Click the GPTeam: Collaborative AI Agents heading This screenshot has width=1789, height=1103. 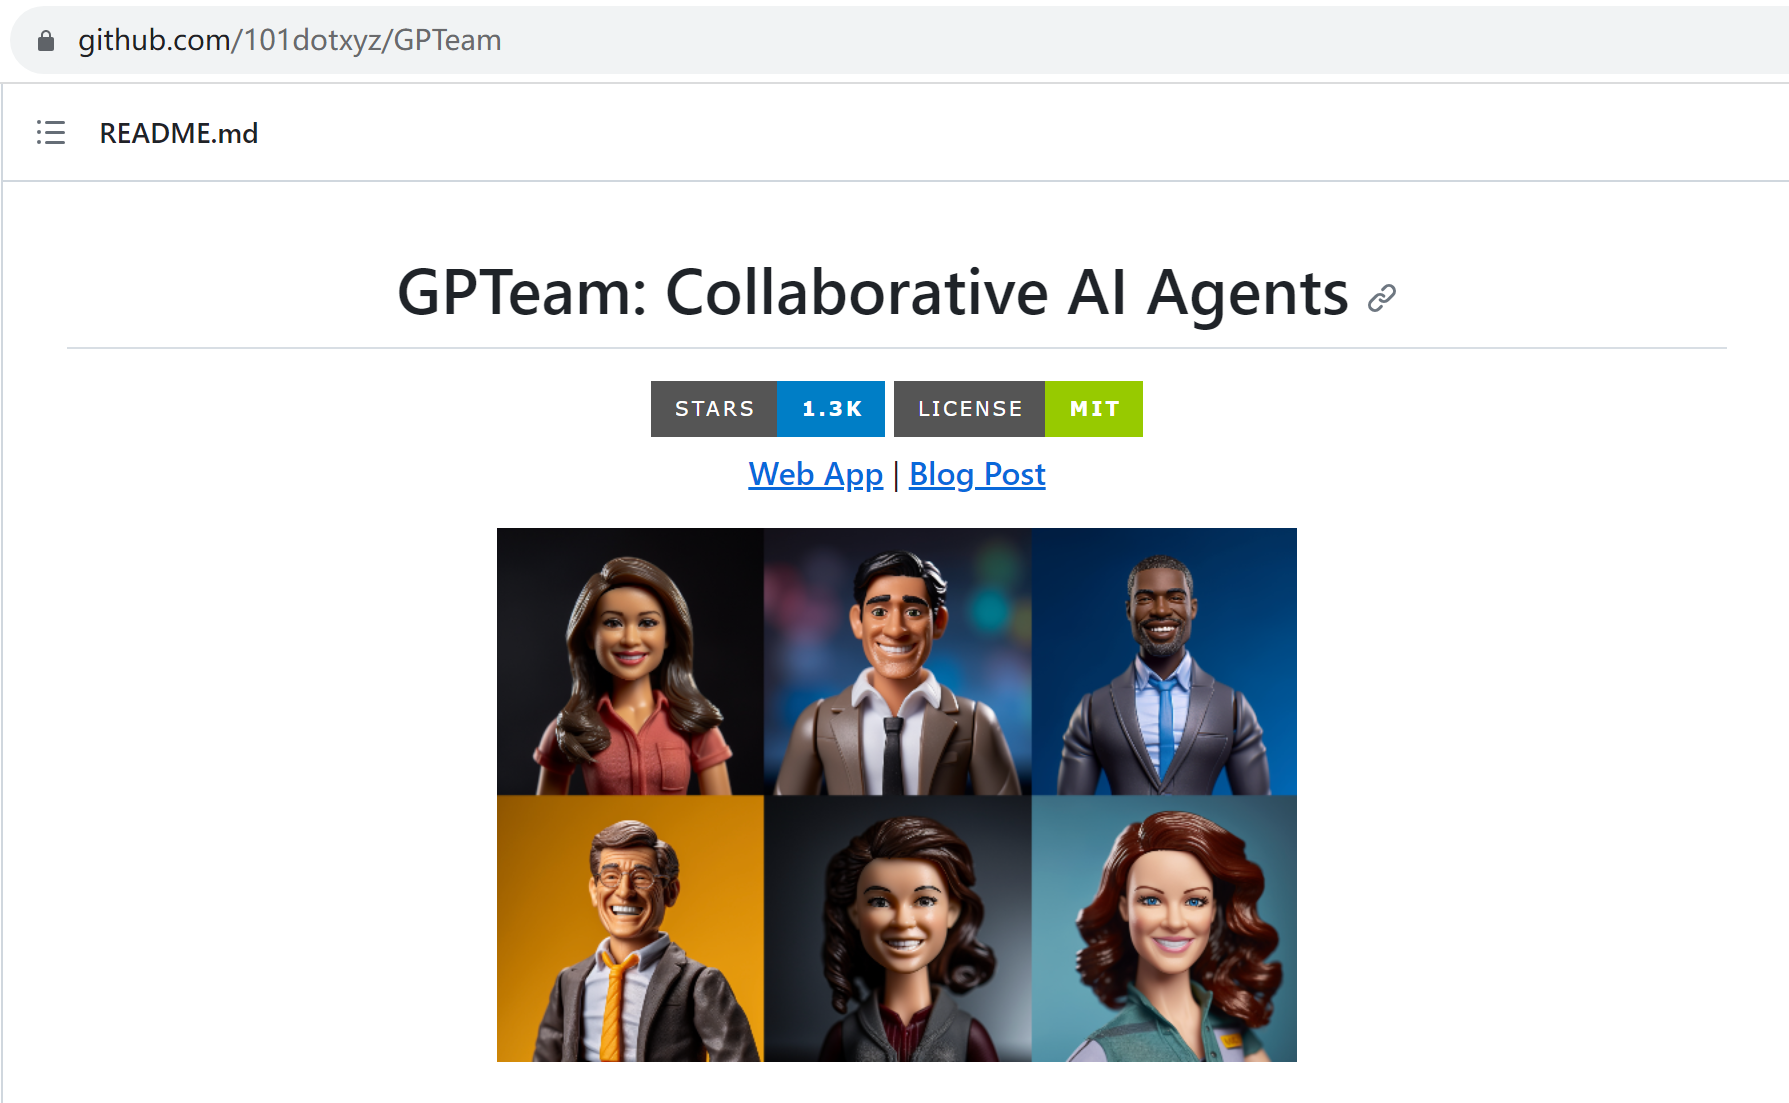873,293
